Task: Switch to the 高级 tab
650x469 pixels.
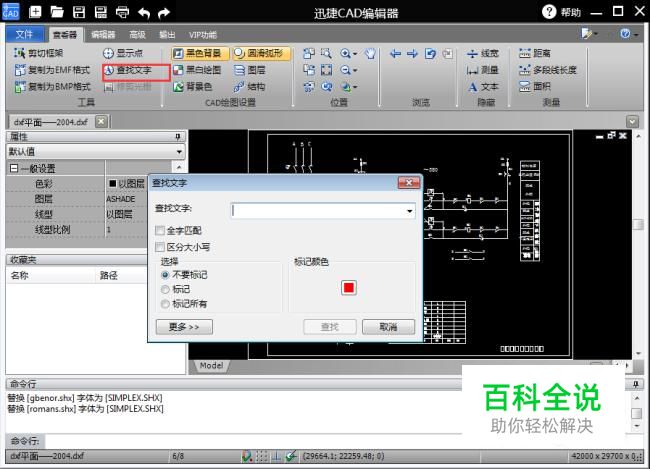Action: [x=137, y=35]
